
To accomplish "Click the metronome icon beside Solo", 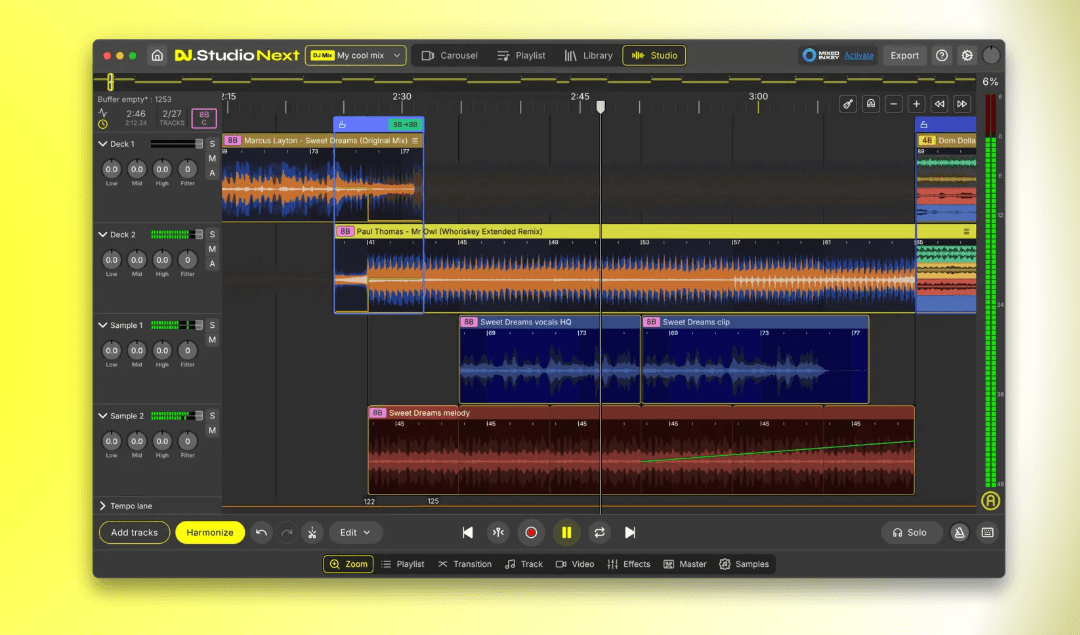I will click(x=959, y=533).
